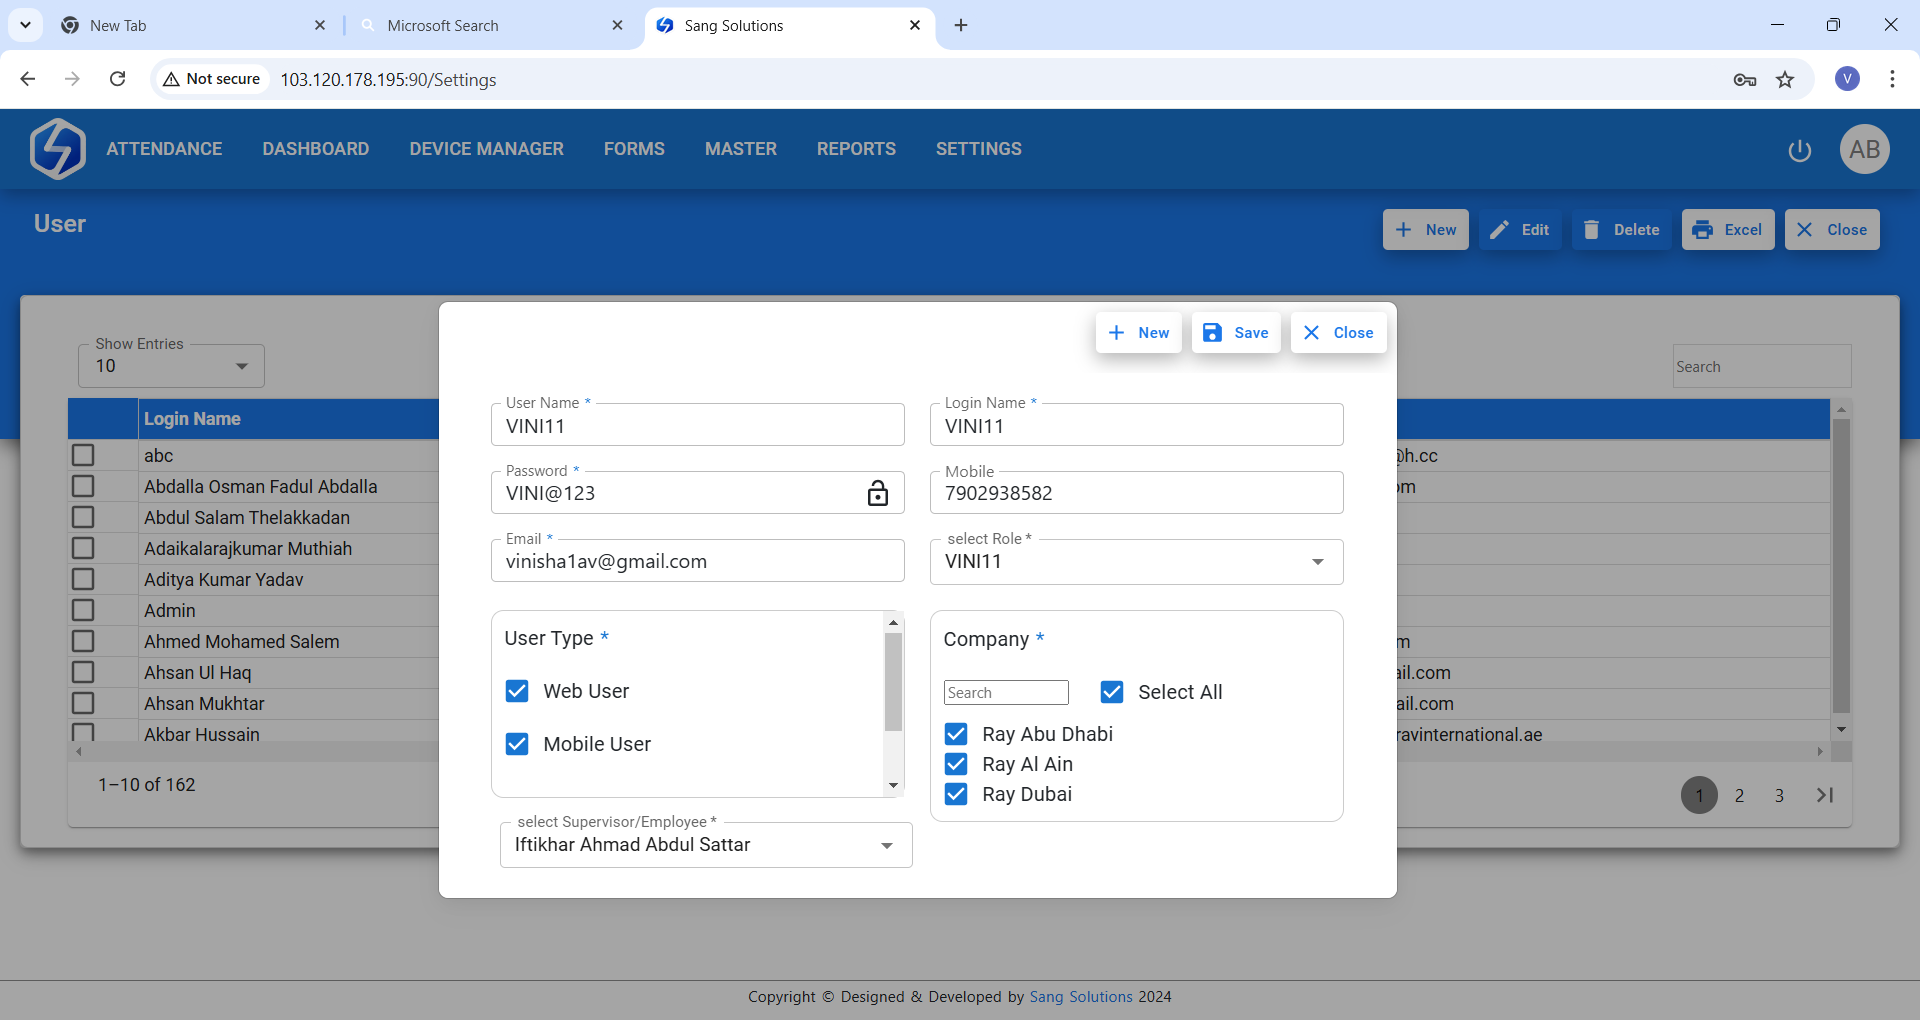
Task: Bookmark this page with star icon
Action: click(1785, 80)
